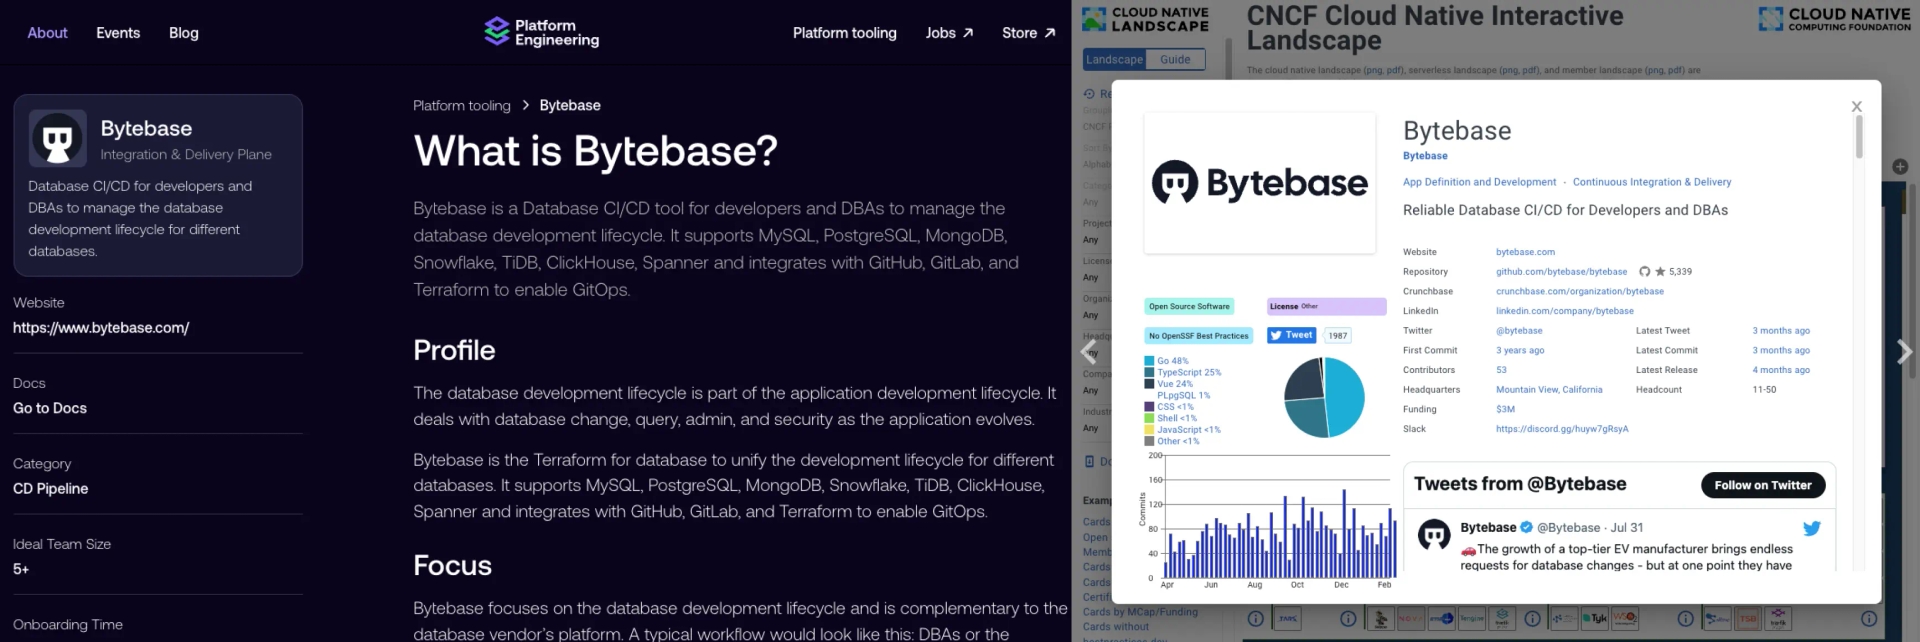Click Platform tooling breadcrumb
Screen dimensions: 1920x642
click(x=461, y=105)
